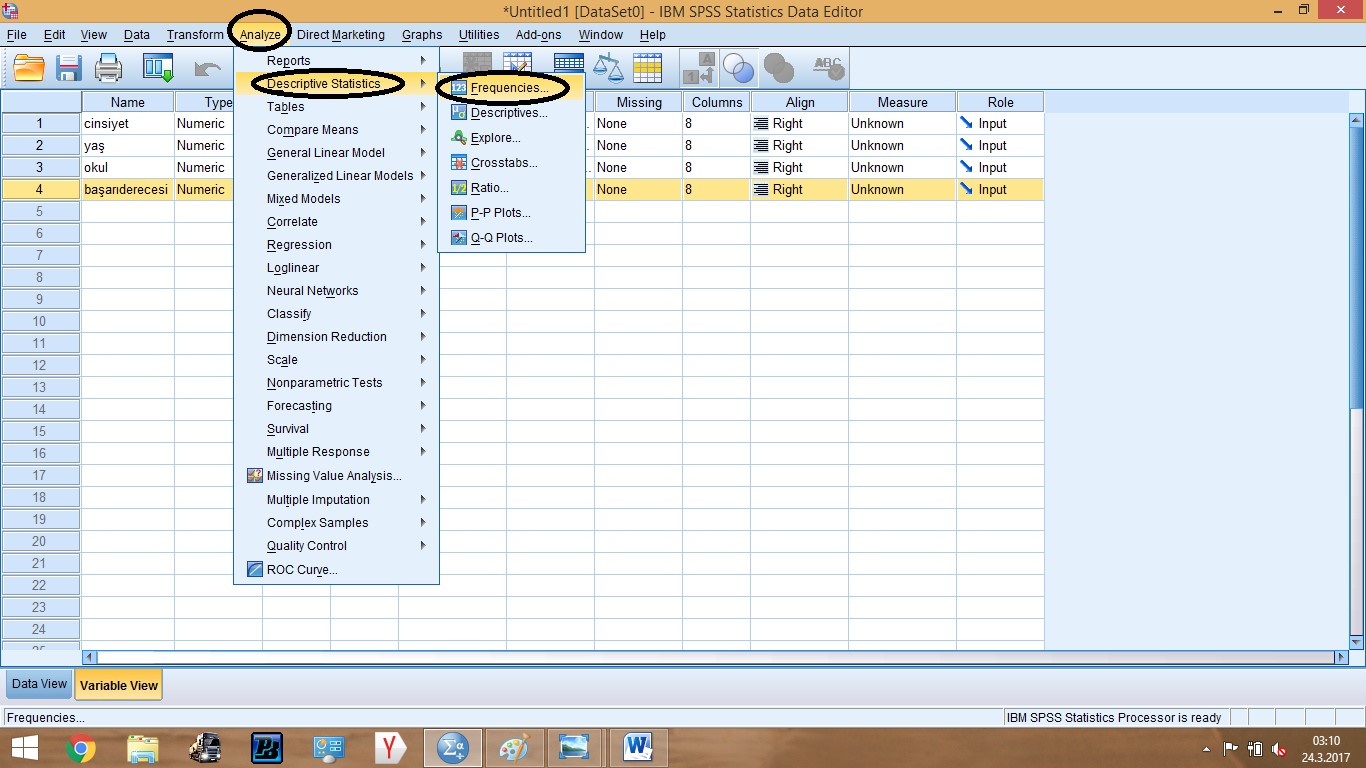Click the Role Input cell for okul
Viewport: 1366px width, 768px height.
[x=1000, y=167]
